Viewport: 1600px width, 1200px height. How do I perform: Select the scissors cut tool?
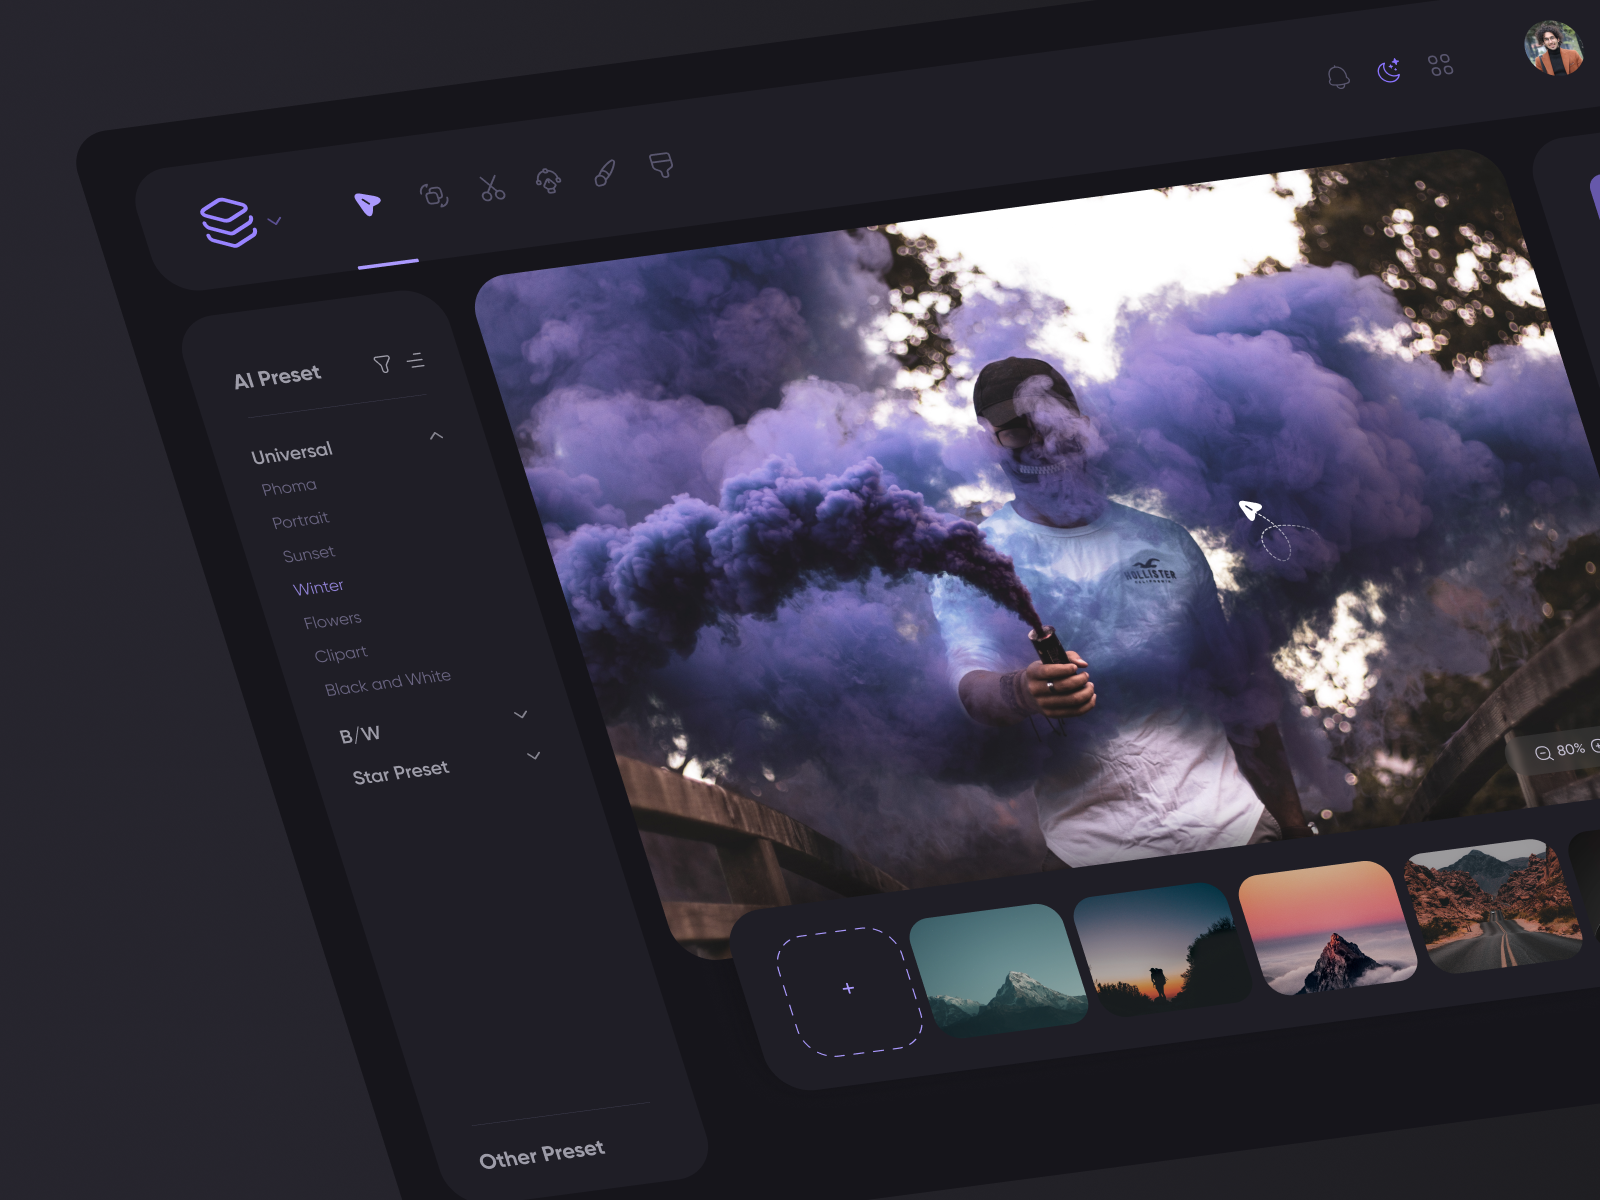click(x=491, y=186)
